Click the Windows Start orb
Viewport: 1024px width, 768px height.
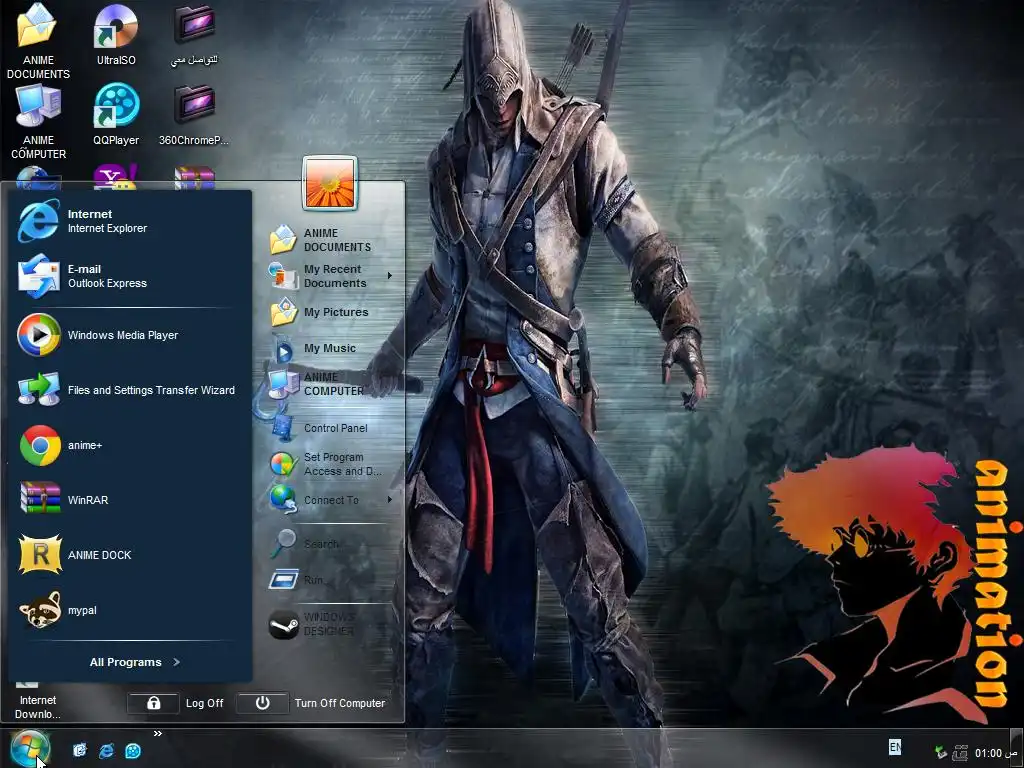[x=30, y=749]
